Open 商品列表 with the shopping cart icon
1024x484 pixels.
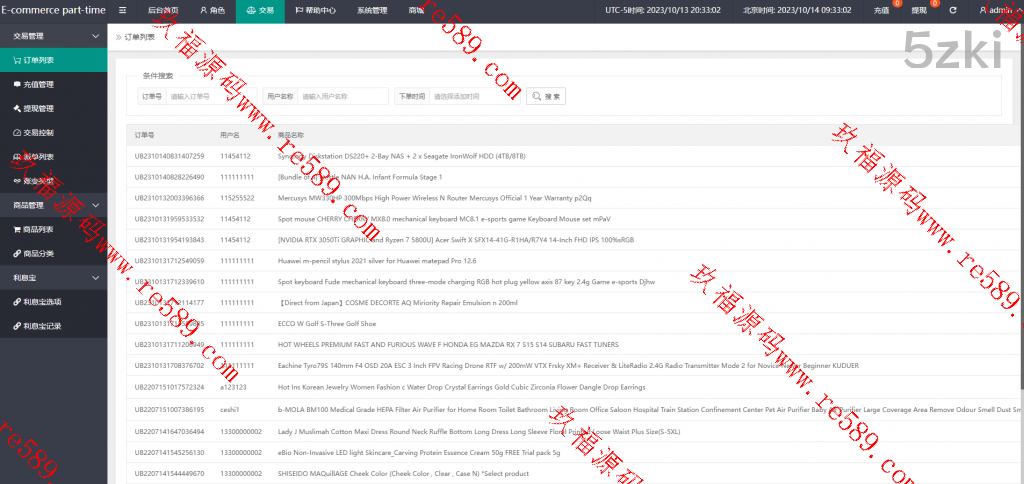[x=40, y=229]
